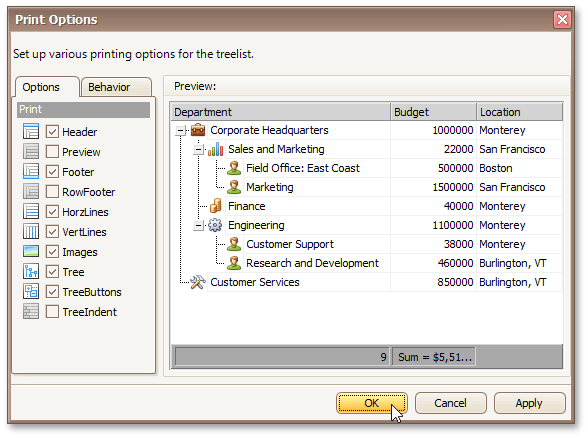Click the OK button
588x438 pixels.
pyautogui.click(x=372, y=403)
